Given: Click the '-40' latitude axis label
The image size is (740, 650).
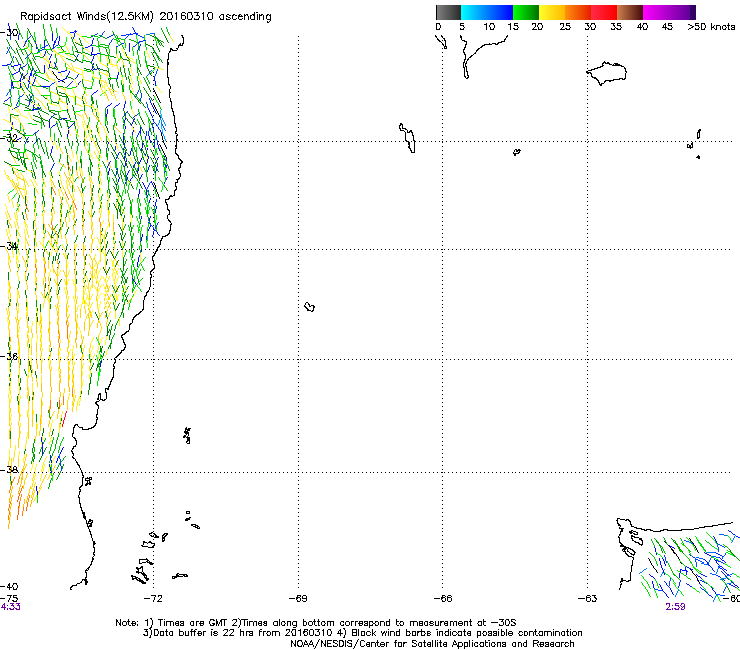Looking at the screenshot, I should point(9,586).
